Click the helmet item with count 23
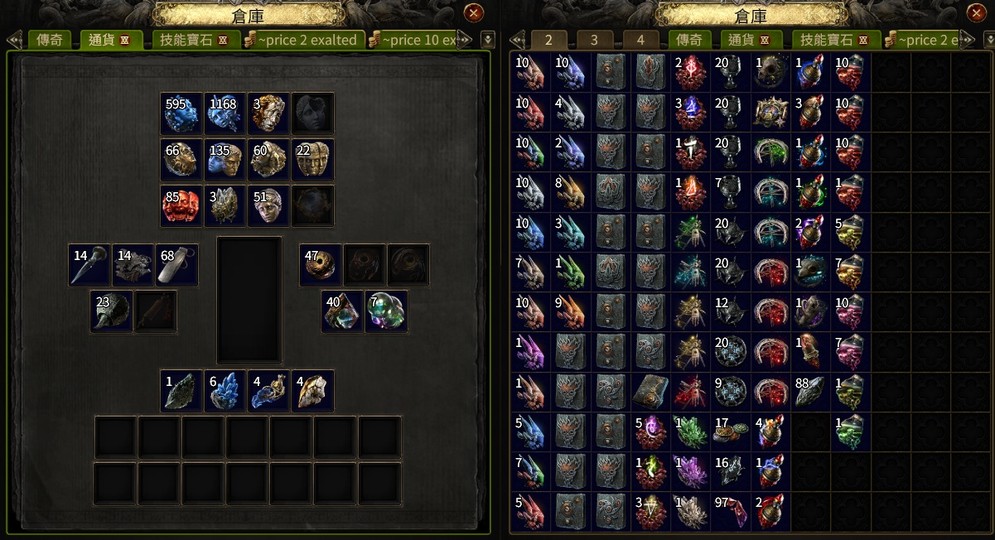Viewport: 995px width, 540px height. pyautogui.click(x=112, y=311)
